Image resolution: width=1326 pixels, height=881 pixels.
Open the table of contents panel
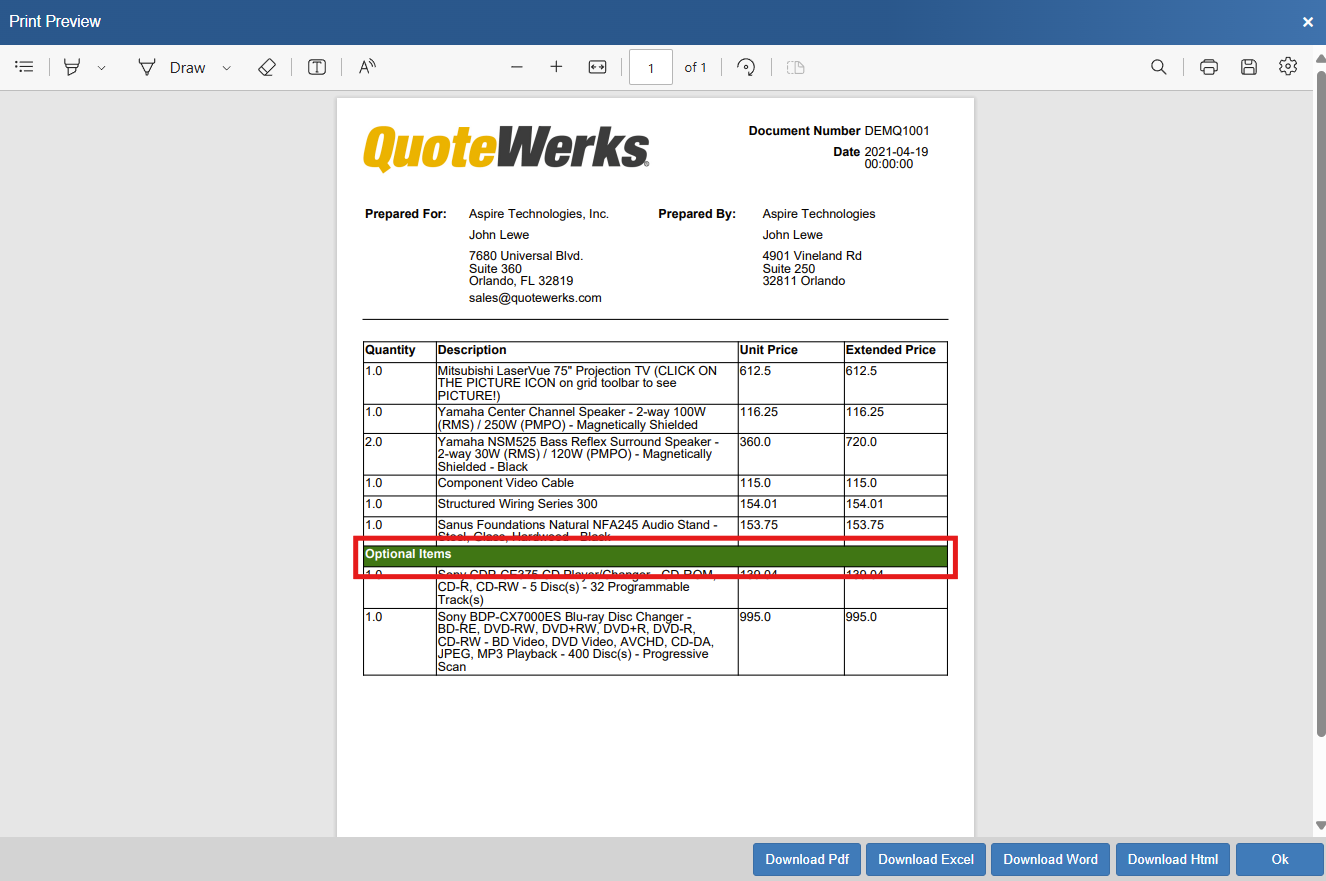coord(25,67)
